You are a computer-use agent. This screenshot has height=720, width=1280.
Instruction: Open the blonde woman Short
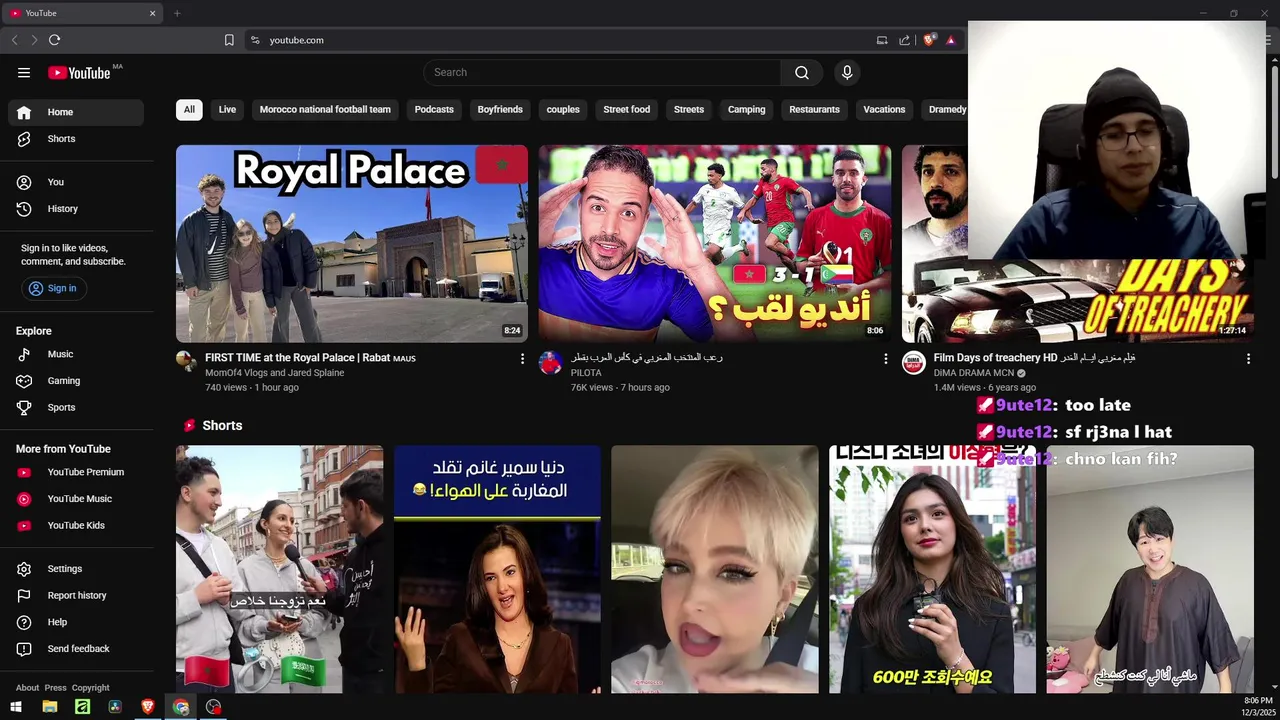pyautogui.click(x=714, y=569)
